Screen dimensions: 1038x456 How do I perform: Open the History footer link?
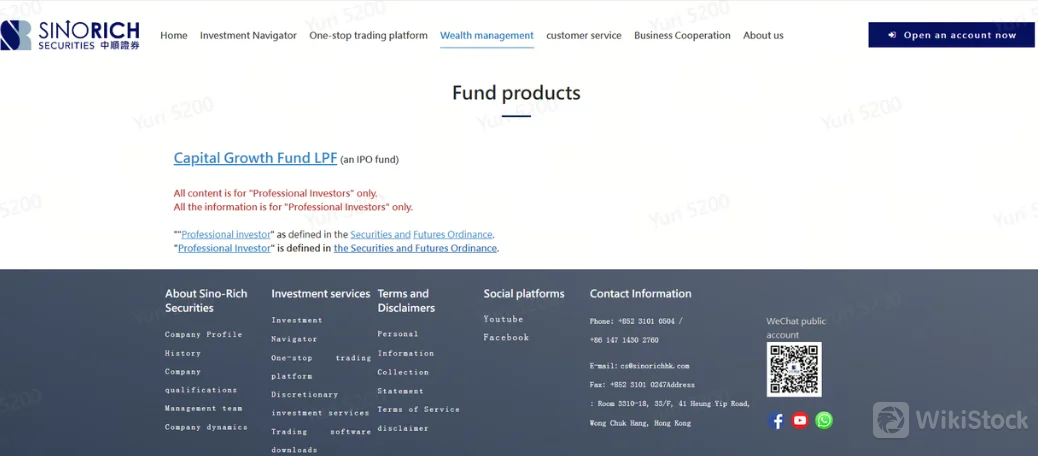pos(183,353)
